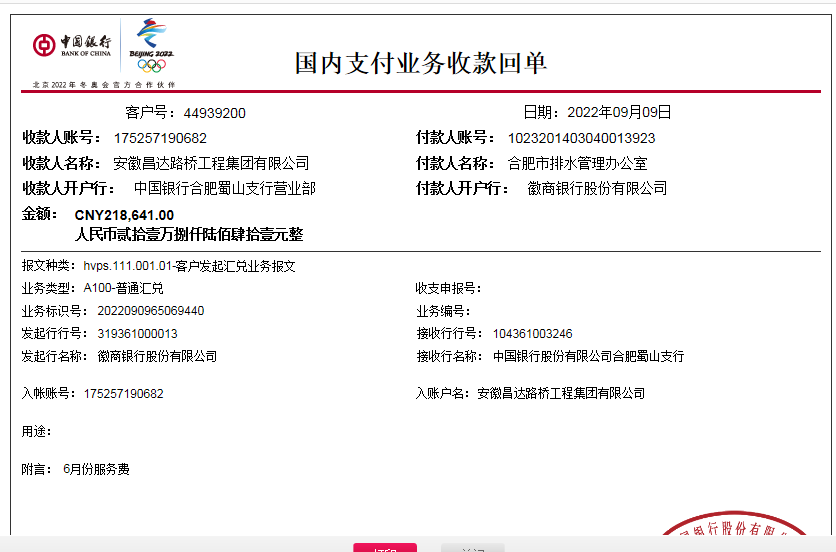Select the date 2022年09月09日
Screen dimensions: 836x552
(x=619, y=112)
